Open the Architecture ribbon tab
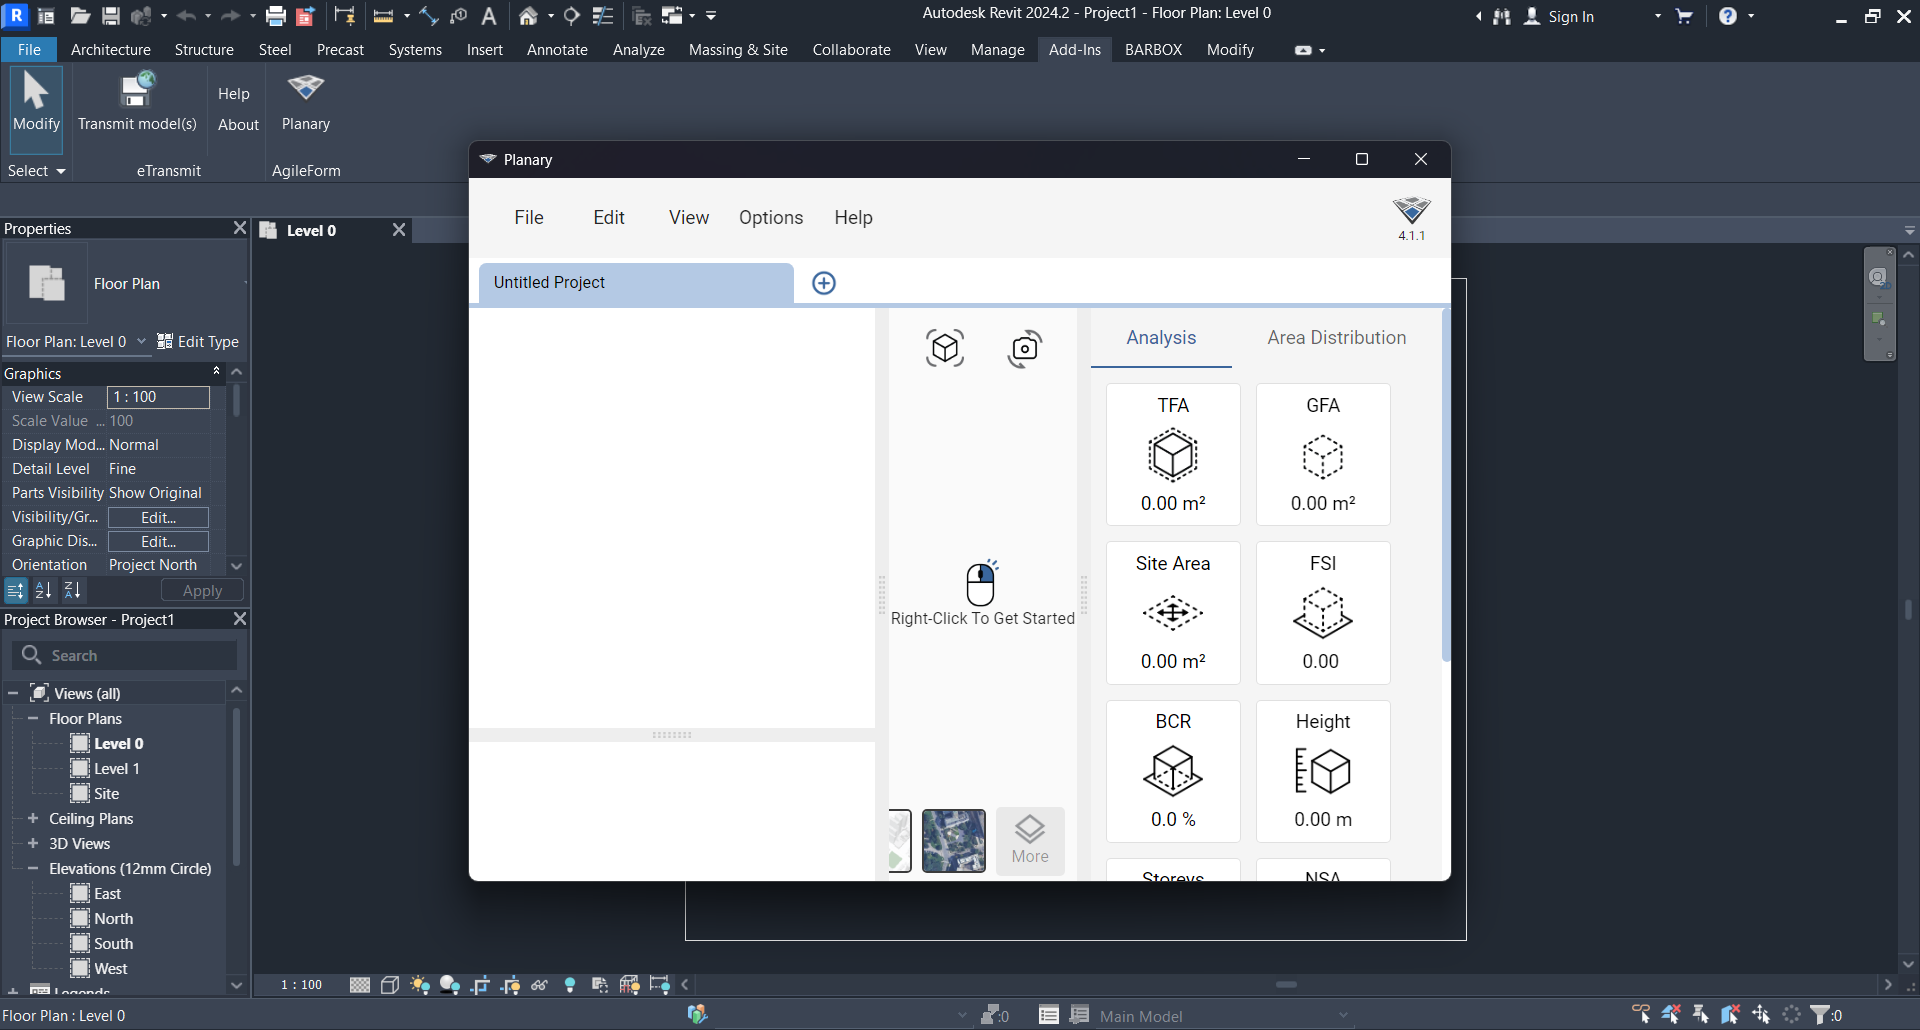Image resolution: width=1920 pixels, height=1030 pixels. [111, 50]
